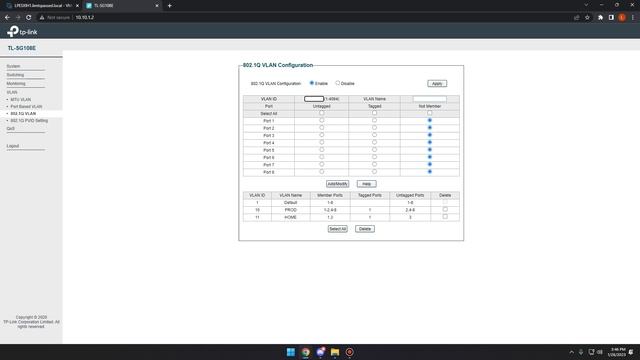Open the VLAN section in sidebar
The width and height of the screenshot is (640, 360).
[x=12, y=93]
